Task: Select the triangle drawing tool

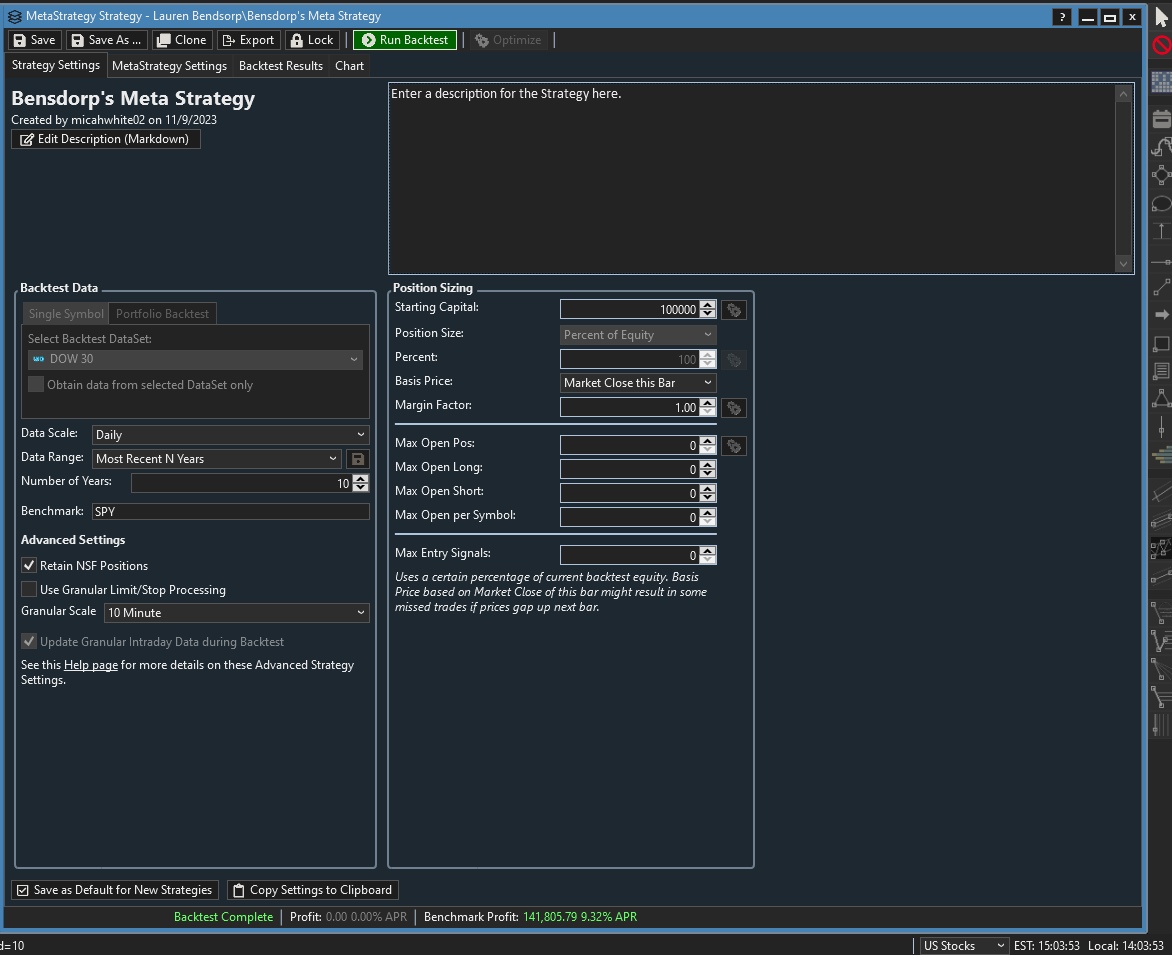Action: pyautogui.click(x=1161, y=398)
